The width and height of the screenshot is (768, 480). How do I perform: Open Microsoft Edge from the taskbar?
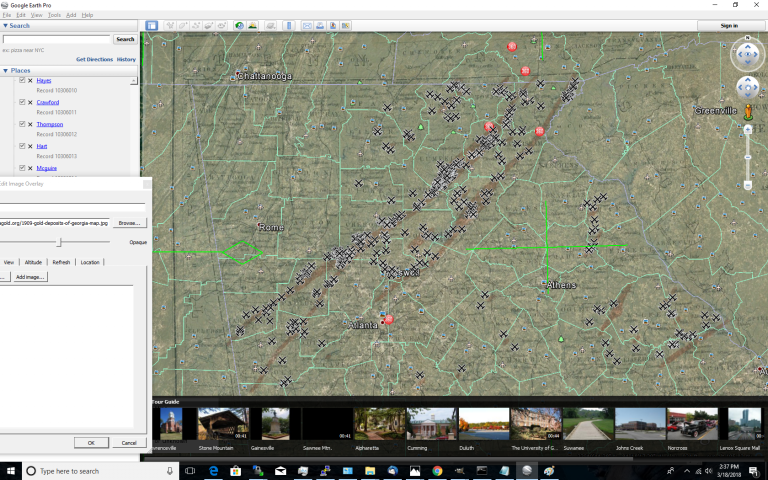[214, 471]
